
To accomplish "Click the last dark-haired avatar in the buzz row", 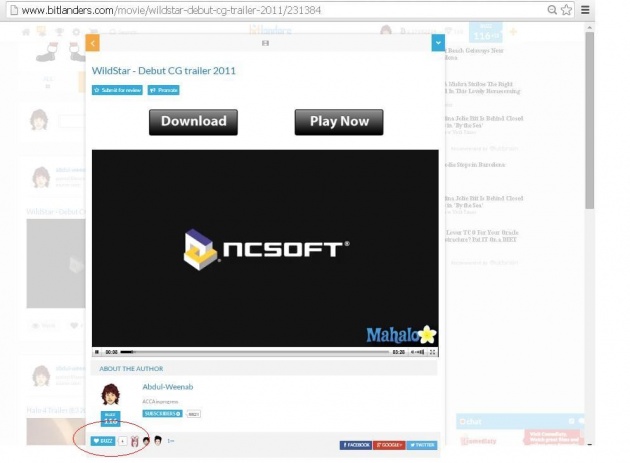I will click(x=158, y=440).
